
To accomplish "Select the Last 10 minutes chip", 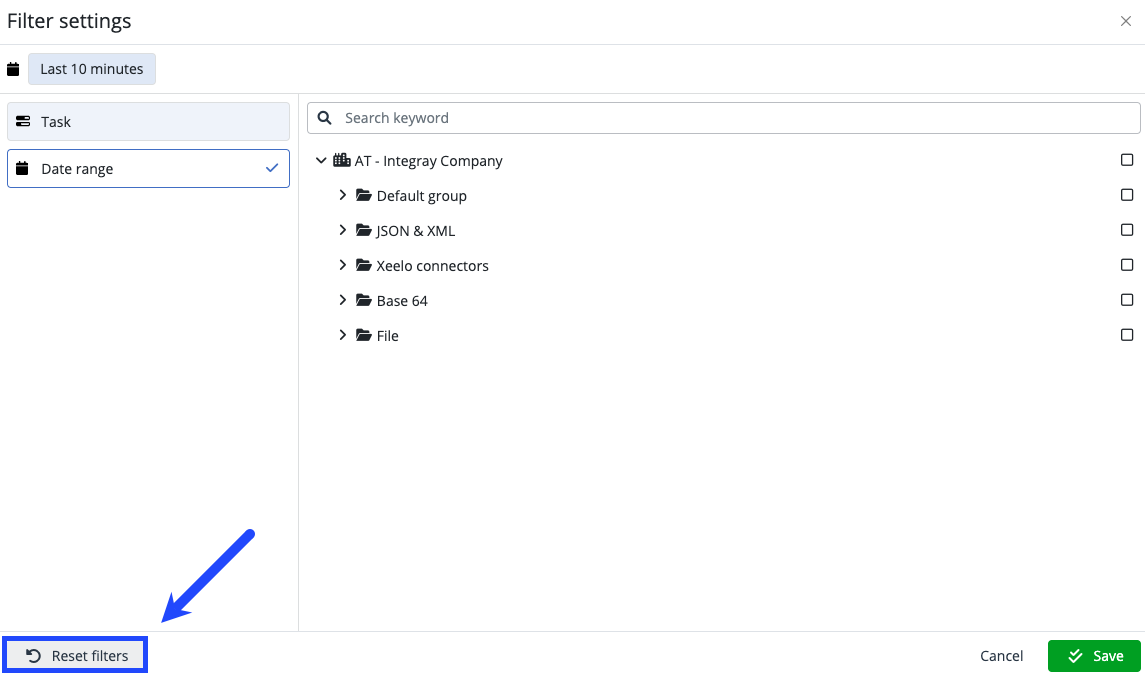I will pyautogui.click(x=92, y=68).
